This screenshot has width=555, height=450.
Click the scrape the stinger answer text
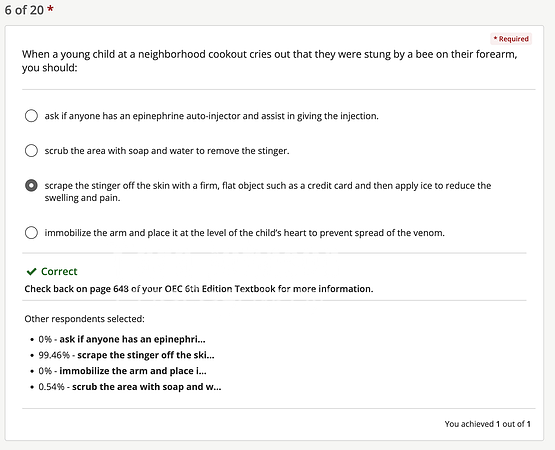pyautogui.click(x=268, y=192)
